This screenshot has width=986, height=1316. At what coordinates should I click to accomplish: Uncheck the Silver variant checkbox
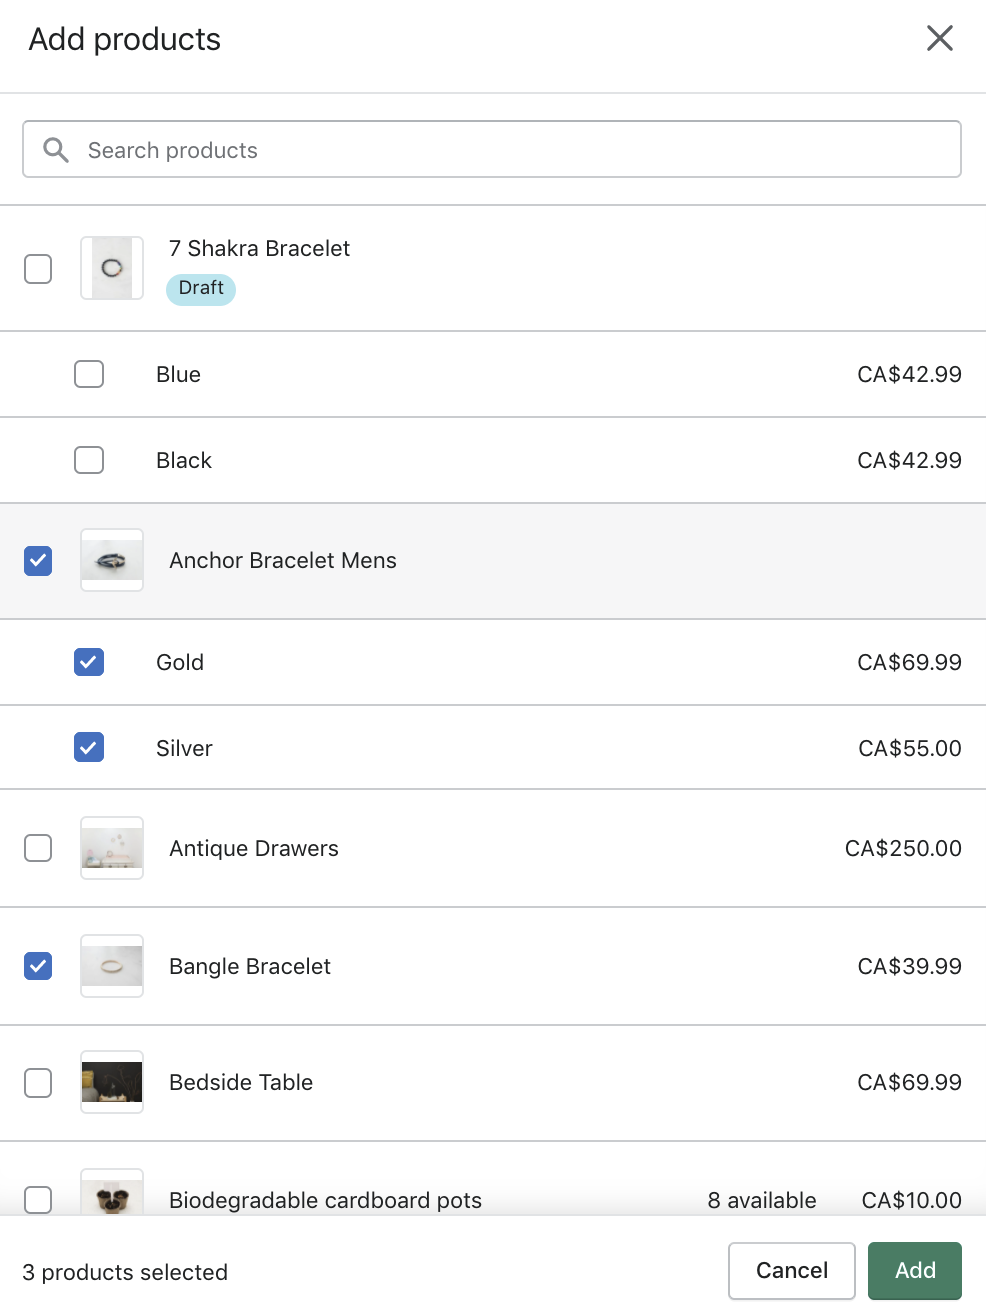[x=89, y=748]
